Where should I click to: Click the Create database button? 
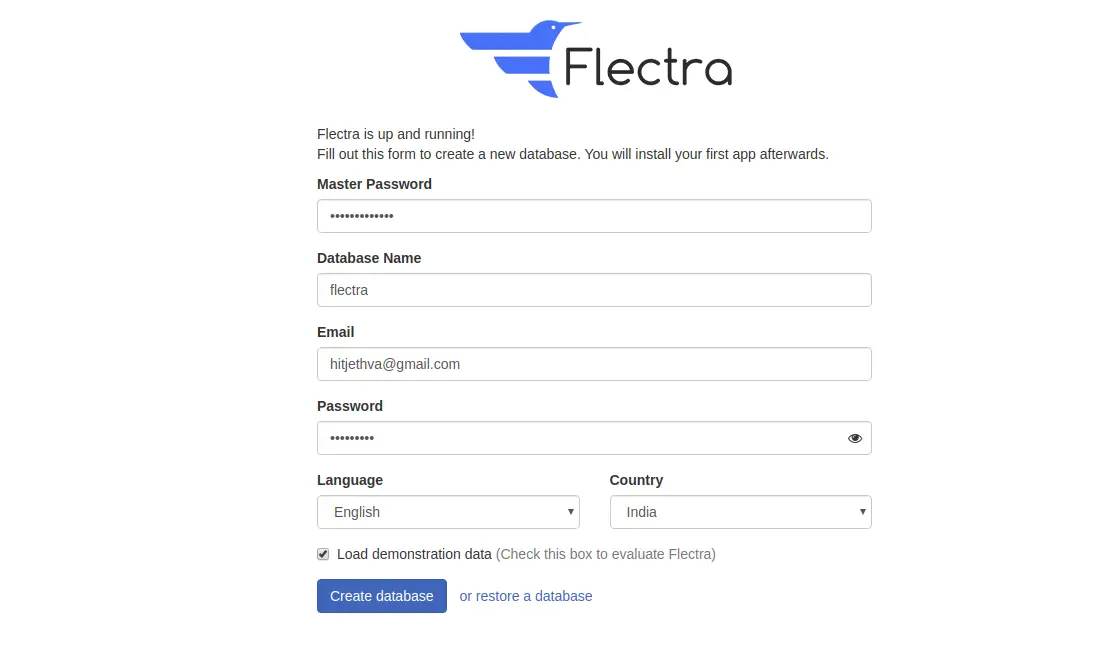[x=382, y=596]
